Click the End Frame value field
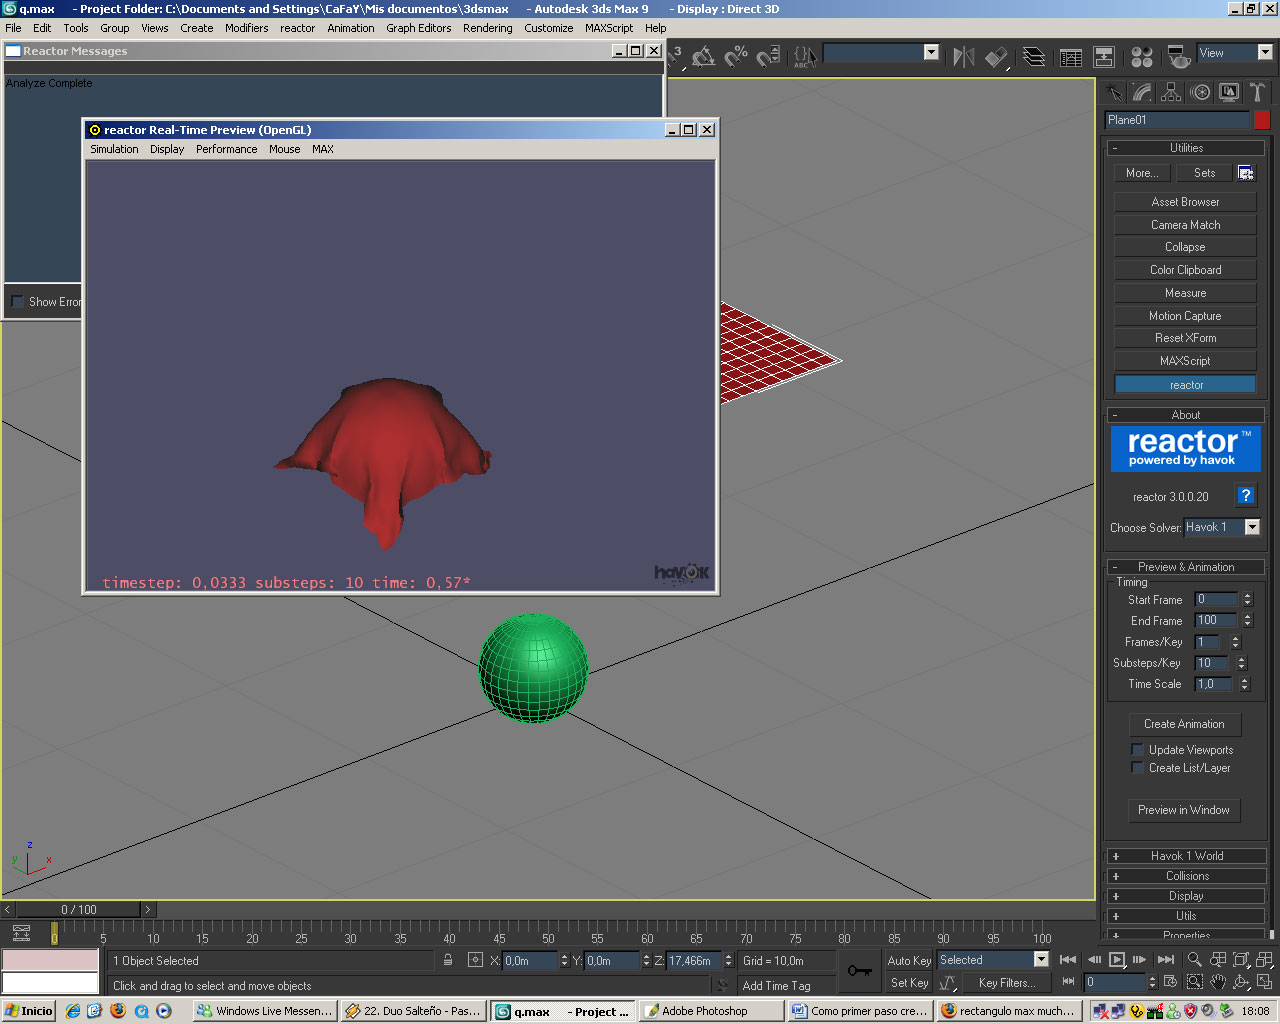Image resolution: width=1280 pixels, height=1024 pixels. [x=1216, y=621]
